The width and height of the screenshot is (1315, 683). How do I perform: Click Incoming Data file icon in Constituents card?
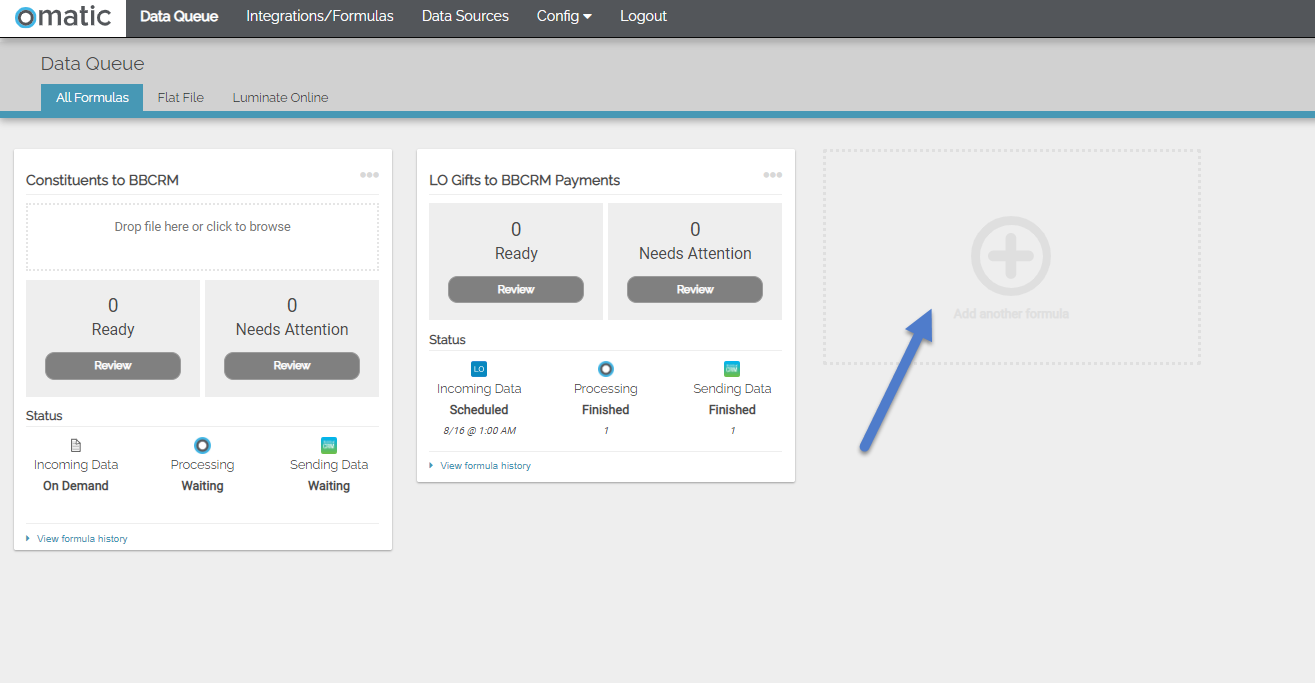point(76,445)
